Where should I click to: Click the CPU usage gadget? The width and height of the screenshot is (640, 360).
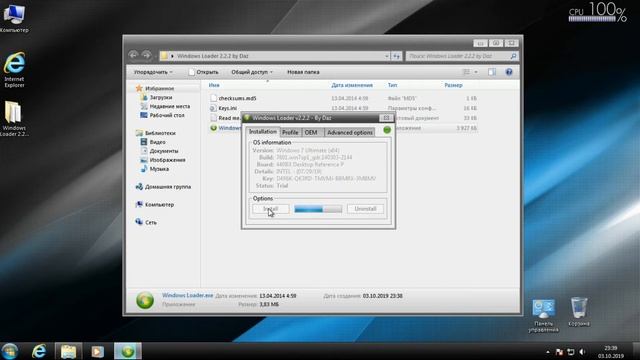(598, 13)
